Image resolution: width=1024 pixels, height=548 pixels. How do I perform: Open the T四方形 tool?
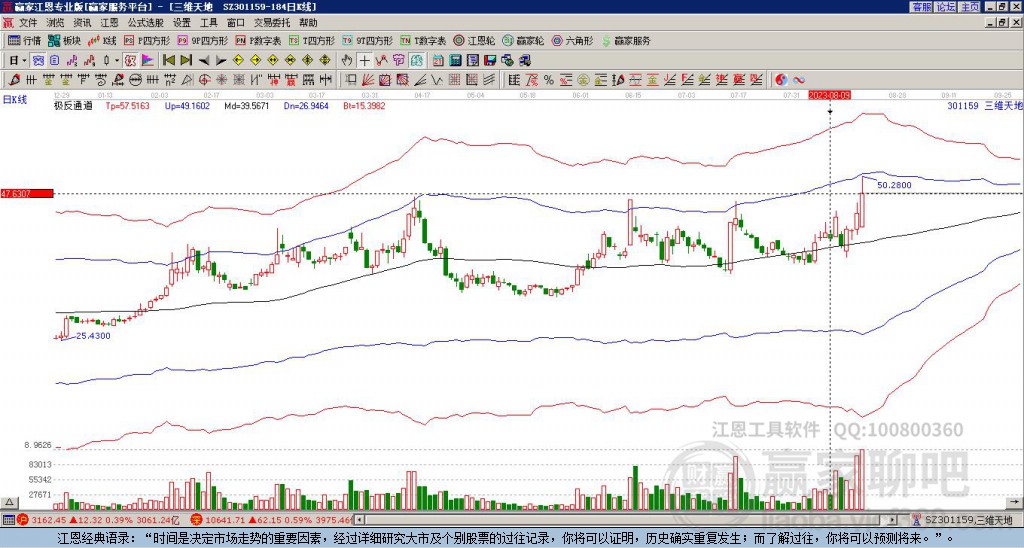(312, 40)
